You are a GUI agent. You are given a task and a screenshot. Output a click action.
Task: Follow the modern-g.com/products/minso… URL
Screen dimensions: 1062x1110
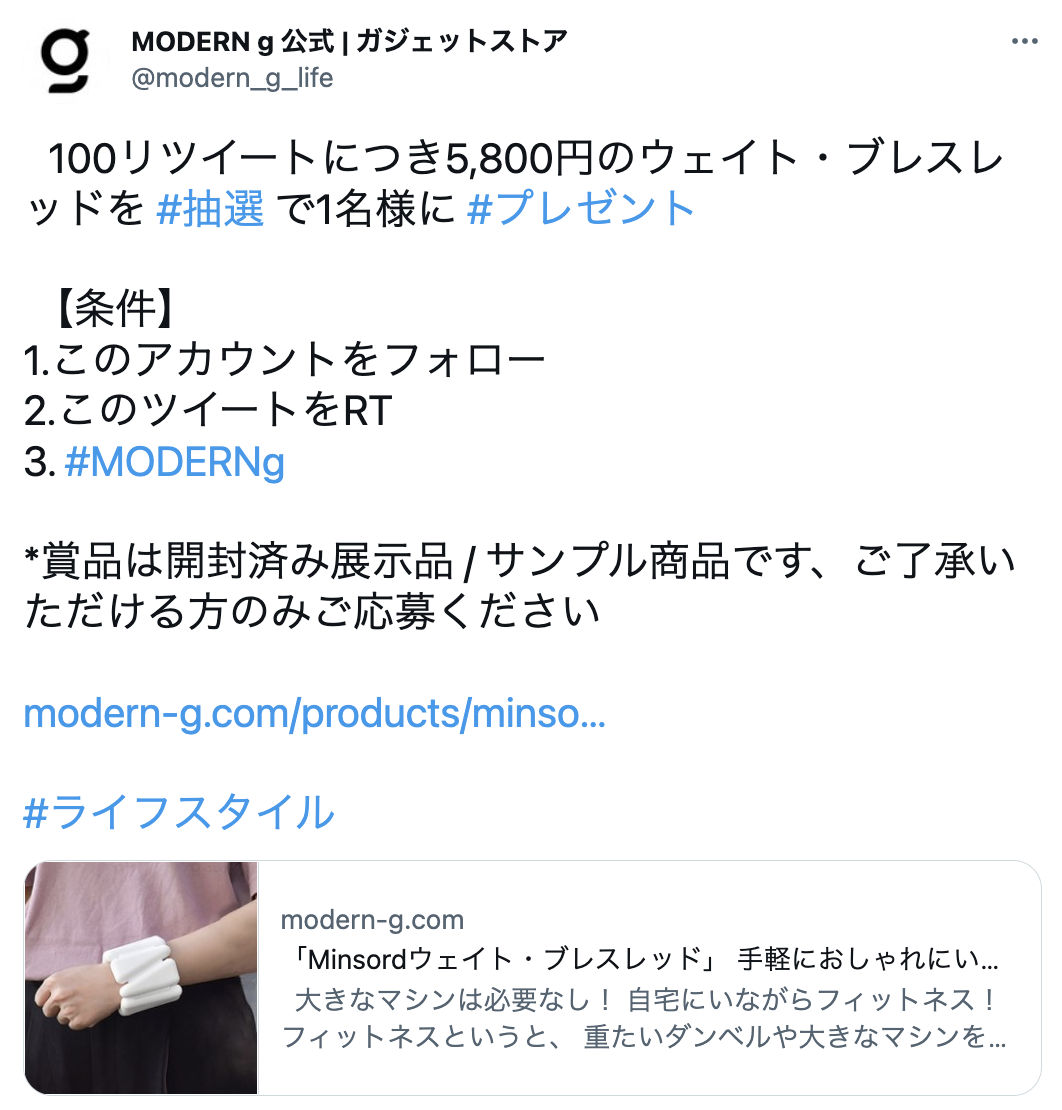click(x=314, y=713)
